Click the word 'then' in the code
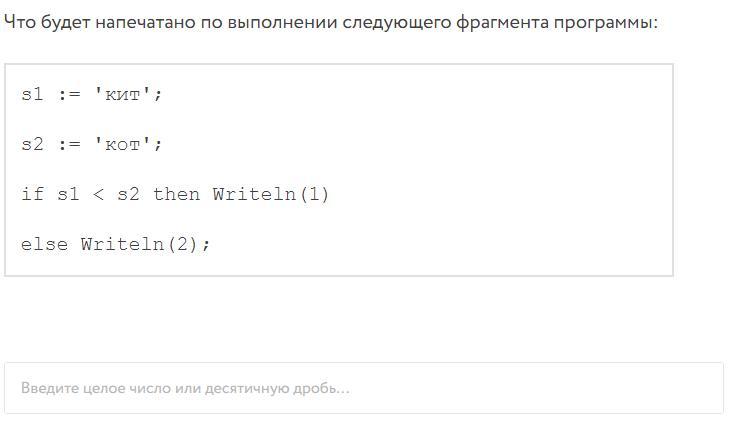 [x=176, y=194]
